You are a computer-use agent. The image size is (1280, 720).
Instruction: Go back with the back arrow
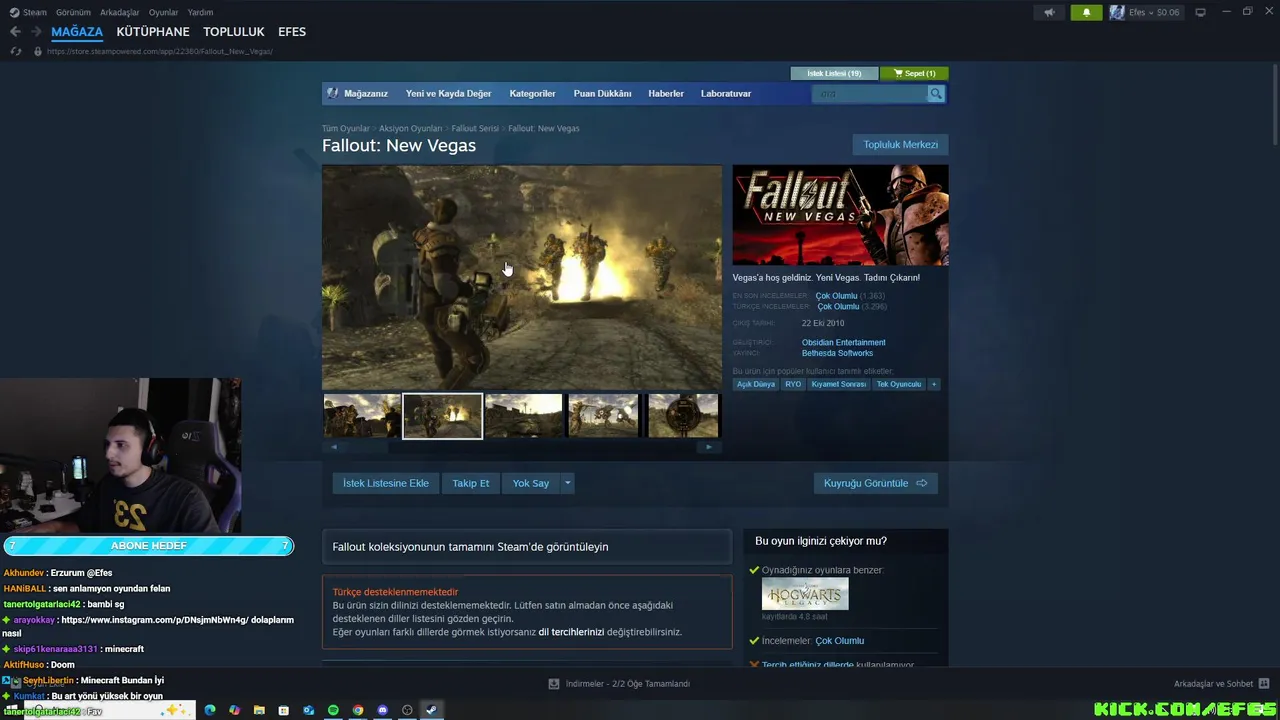pyautogui.click(x=15, y=32)
